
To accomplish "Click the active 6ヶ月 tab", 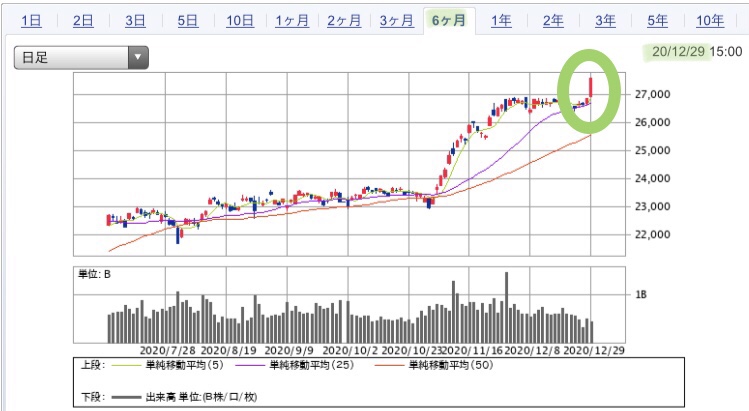I will pyautogui.click(x=449, y=21).
